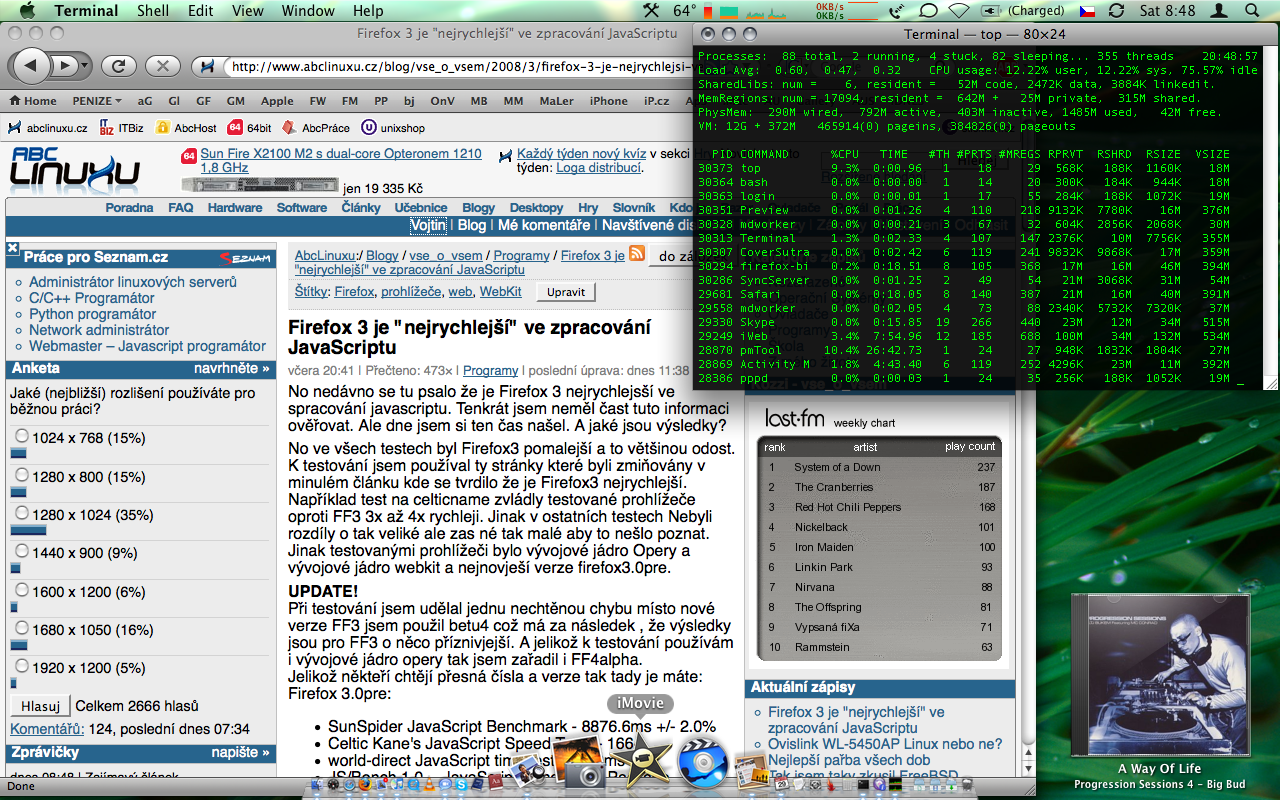
Task: Select poll option 1600 x 1200
Action: coord(22,591)
